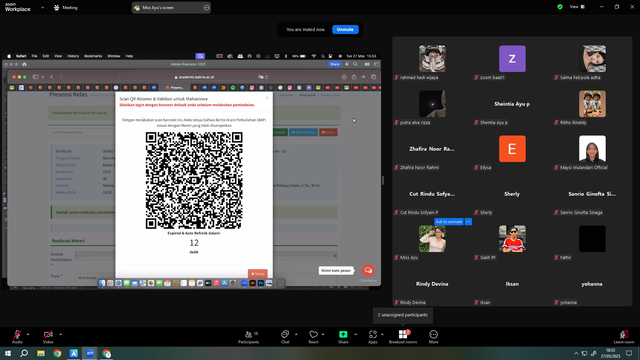Click Ask to unmute button
Image resolution: width=640 pixels, height=360 pixels.
[x=449, y=222]
